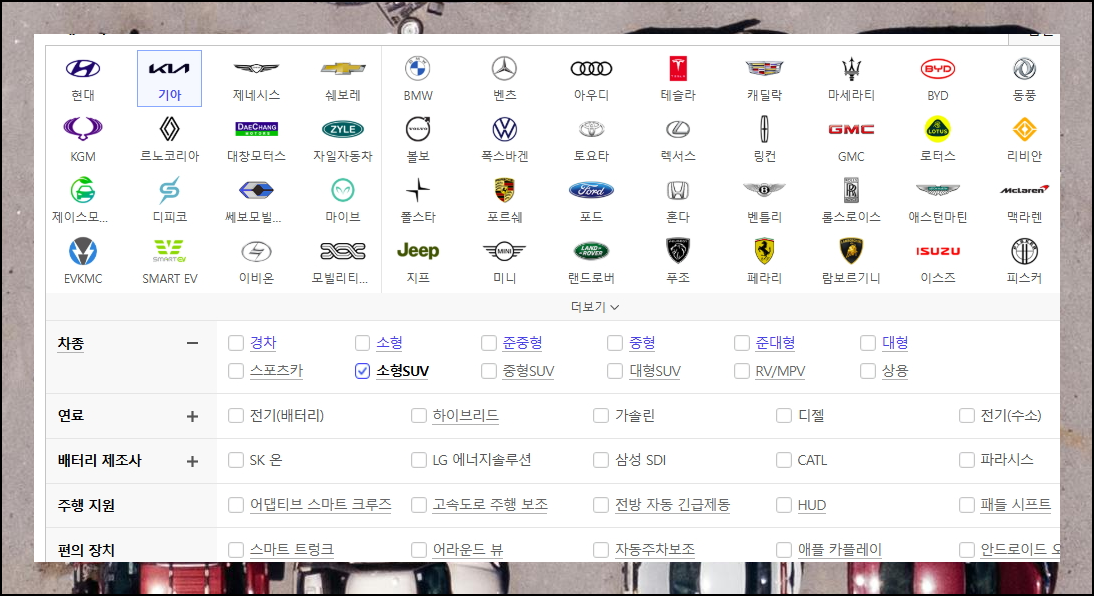This screenshot has height=596, width=1094.
Task: Click the 가솔린 fuel label
Action: click(x=634, y=415)
